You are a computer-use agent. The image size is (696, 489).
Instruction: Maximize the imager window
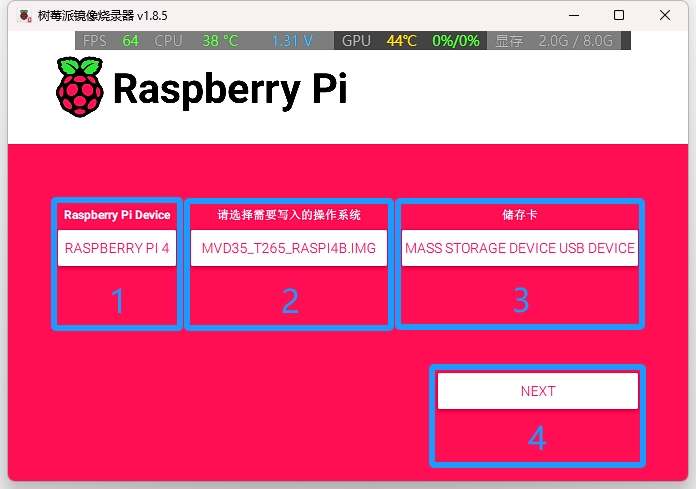click(619, 16)
